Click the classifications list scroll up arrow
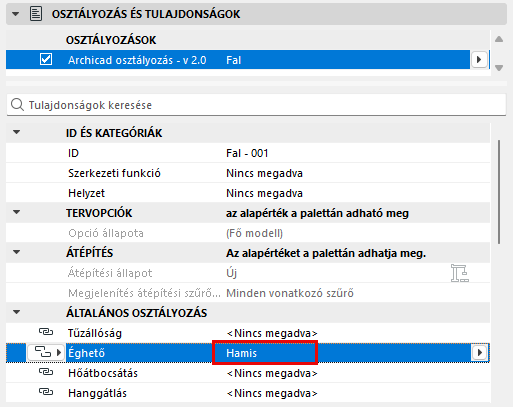 pos(499,39)
